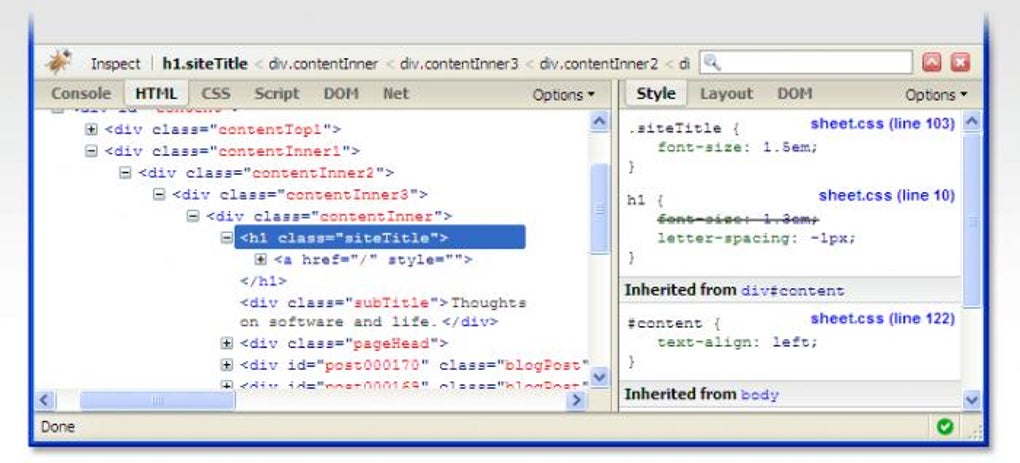This screenshot has width=1020, height=463.
Task: Click the text-align: left property
Action: [737, 342]
